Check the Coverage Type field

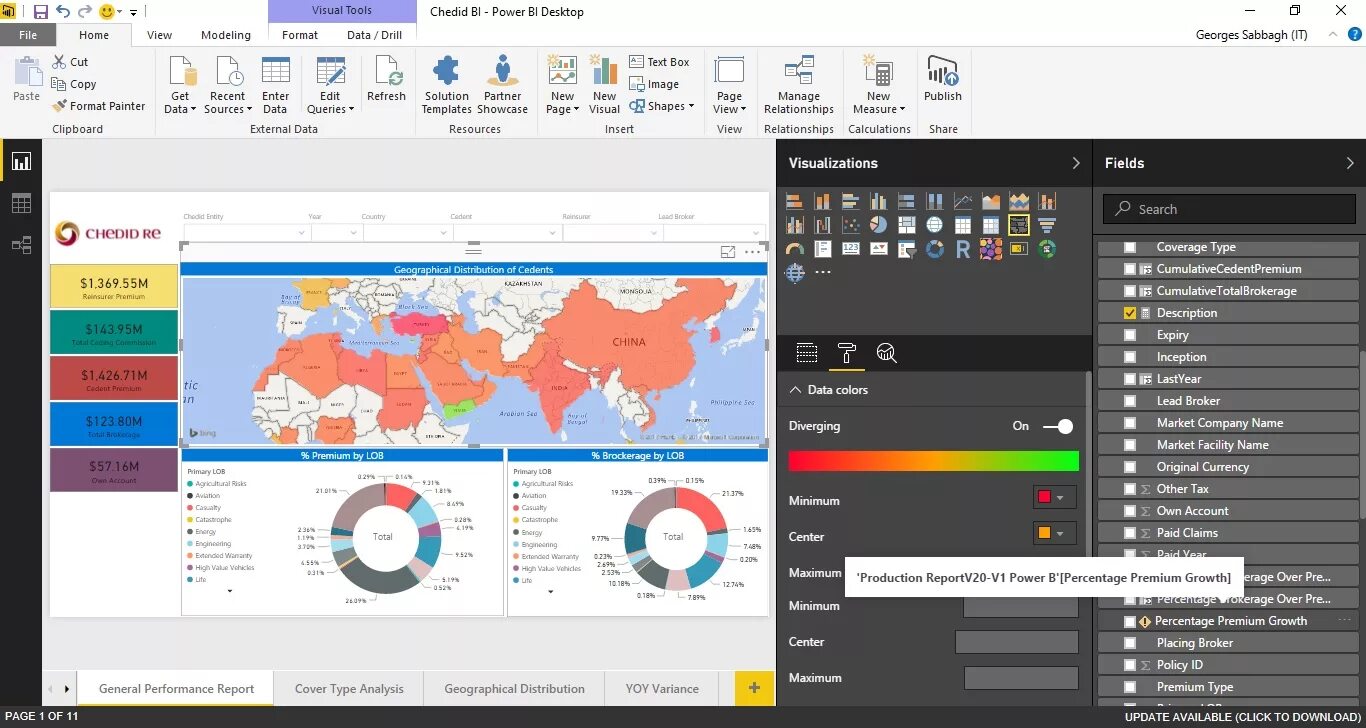click(x=1130, y=247)
